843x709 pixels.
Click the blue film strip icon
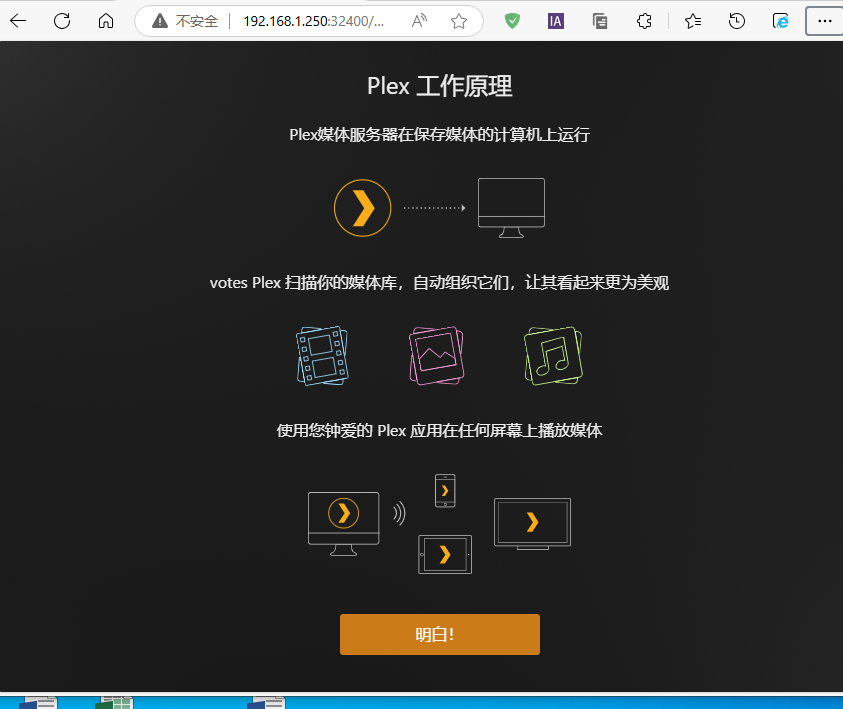tap(322, 355)
